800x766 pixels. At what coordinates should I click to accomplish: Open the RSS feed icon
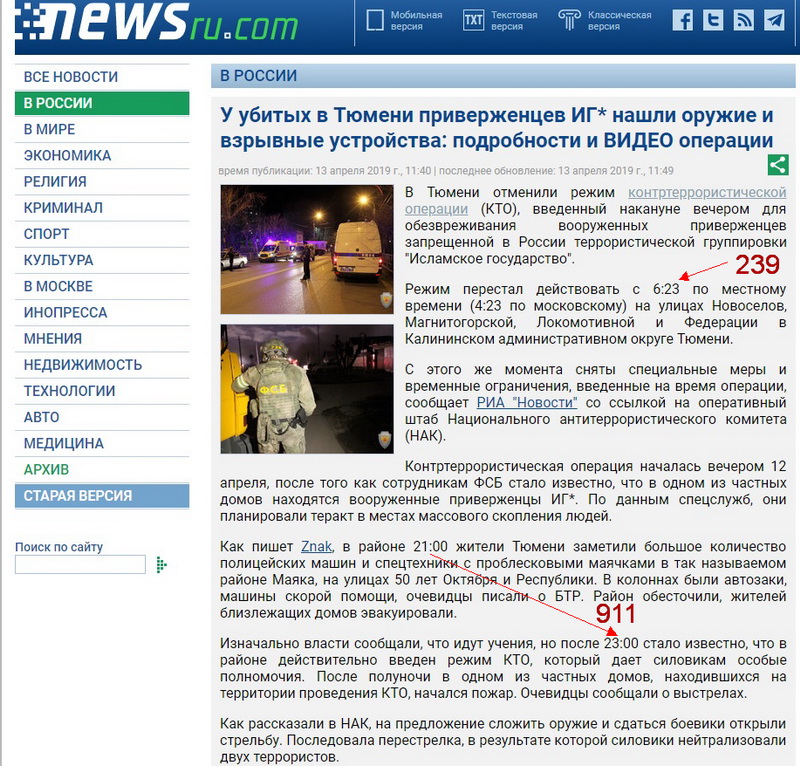click(743, 20)
